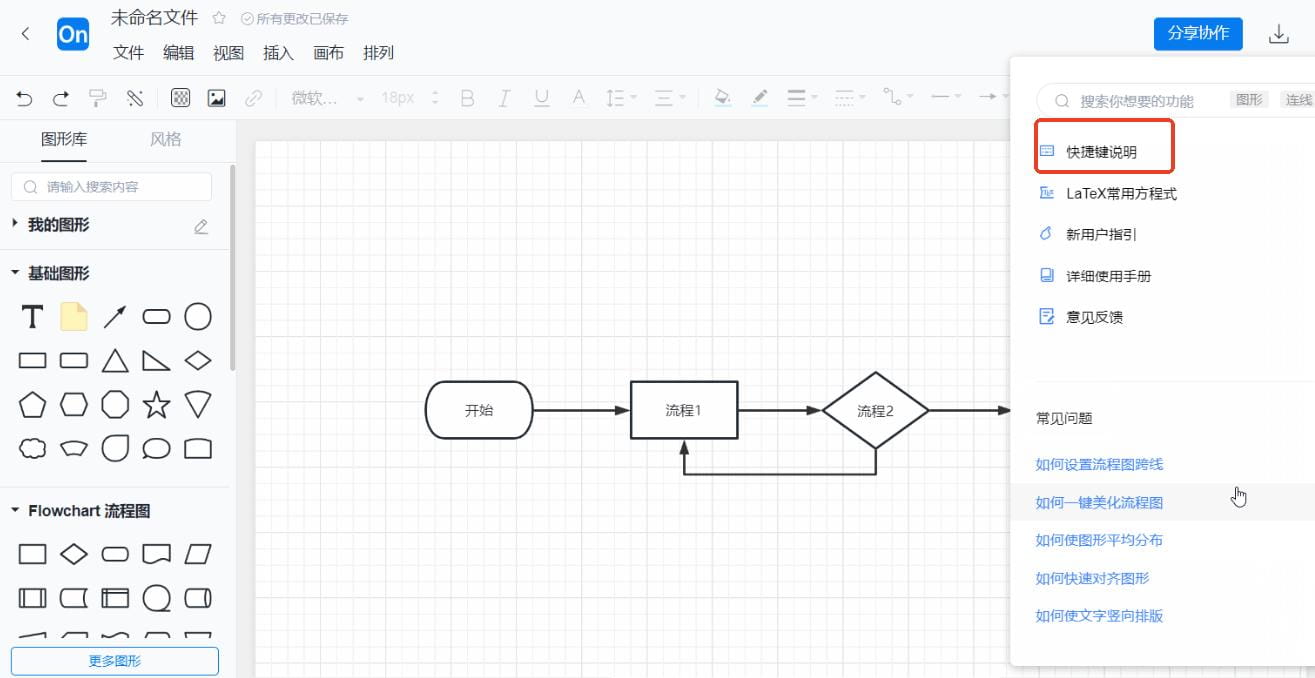Toggle italic formatting

[x=504, y=98]
